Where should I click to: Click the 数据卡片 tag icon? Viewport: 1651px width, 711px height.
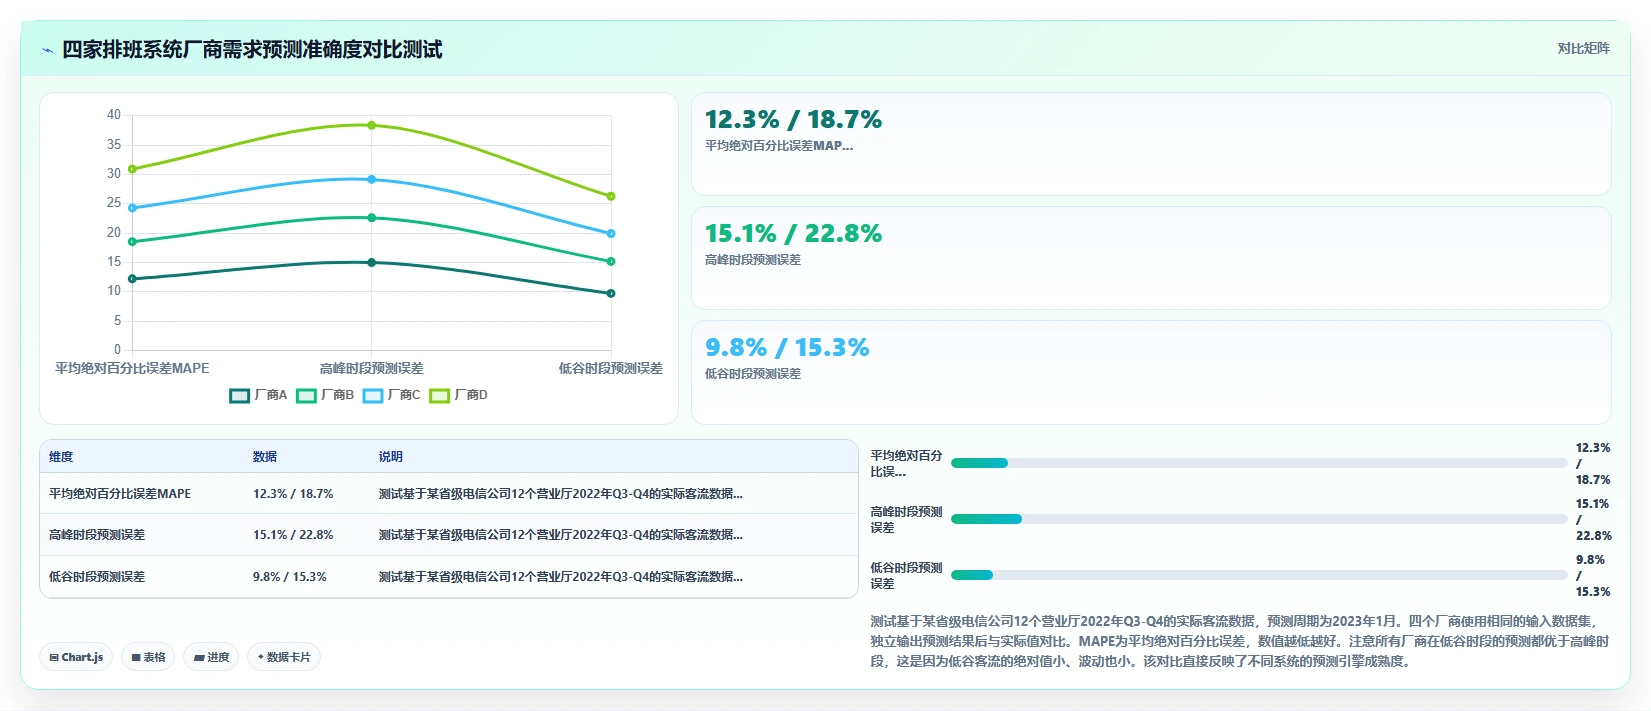261,657
